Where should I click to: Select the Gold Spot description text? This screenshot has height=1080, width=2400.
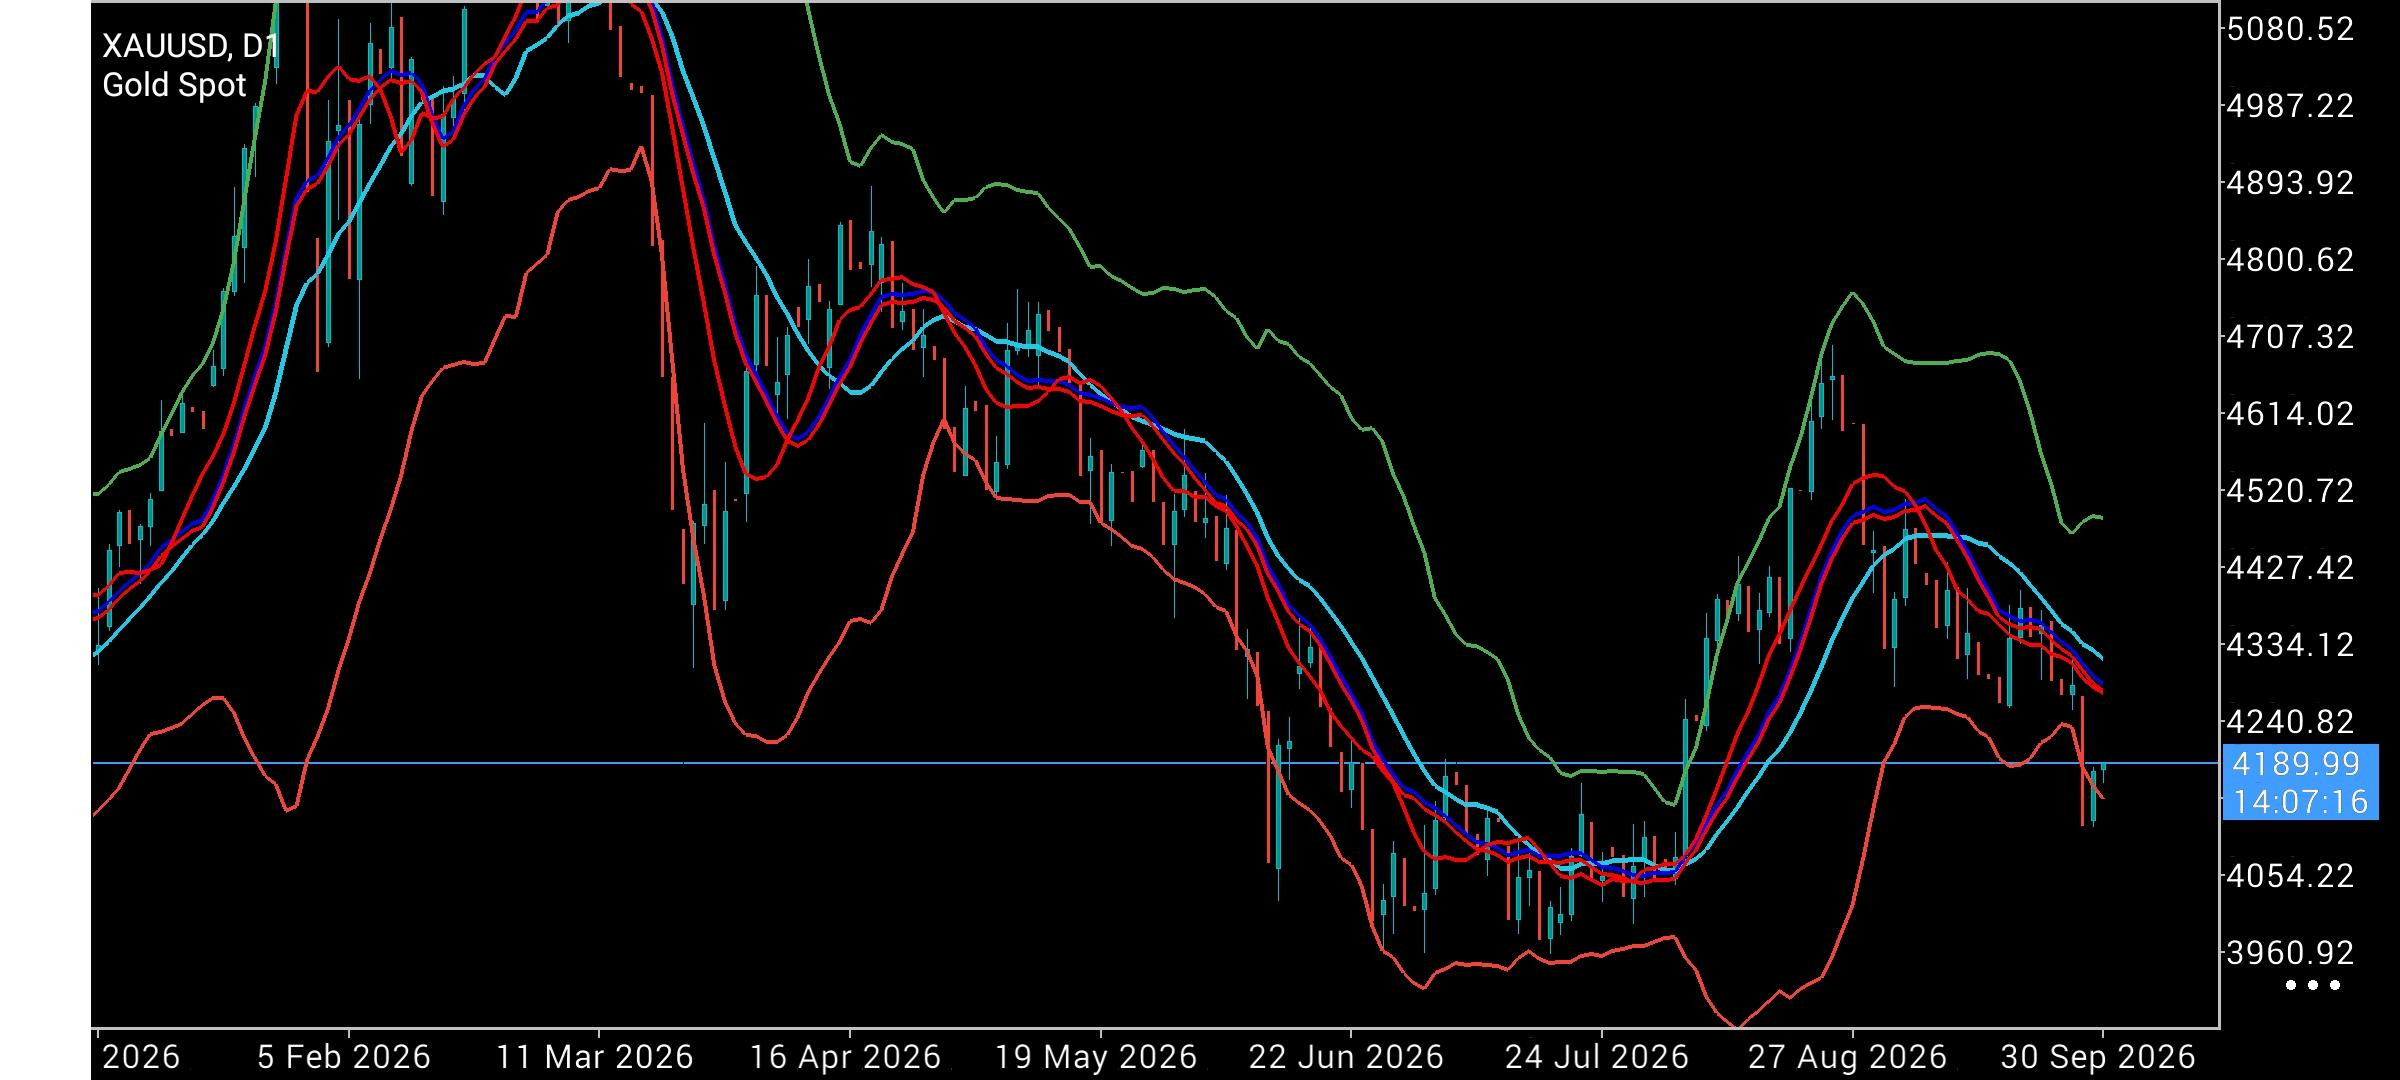pyautogui.click(x=174, y=86)
